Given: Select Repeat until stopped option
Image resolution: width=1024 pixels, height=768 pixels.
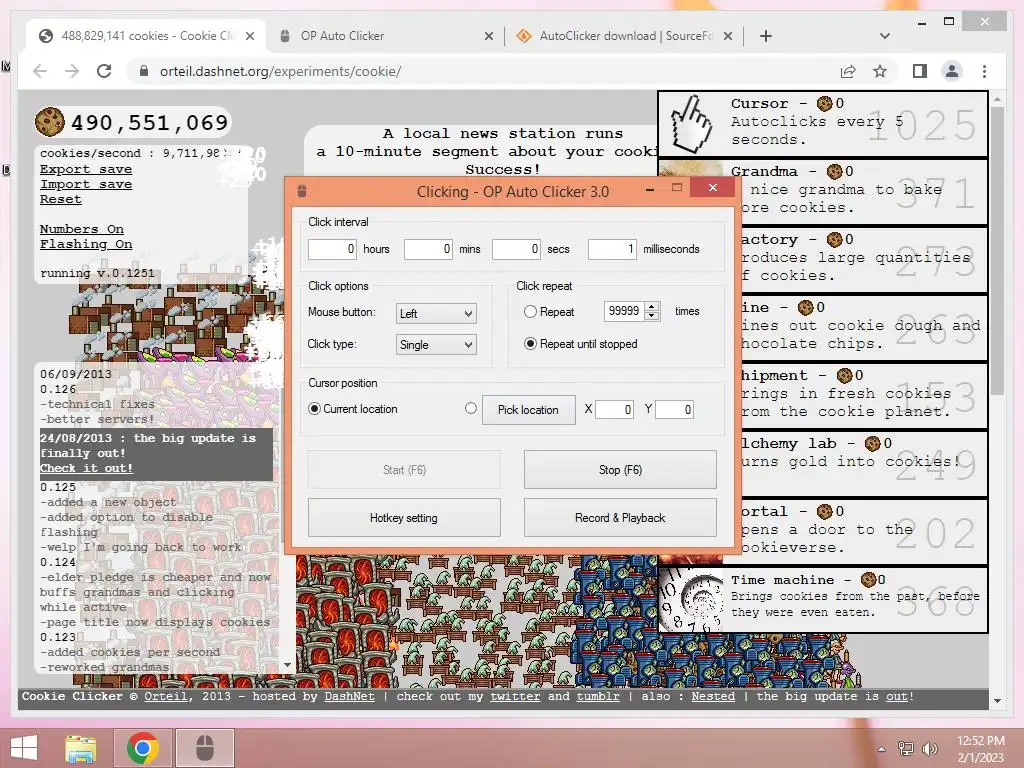Looking at the screenshot, I should (530, 344).
